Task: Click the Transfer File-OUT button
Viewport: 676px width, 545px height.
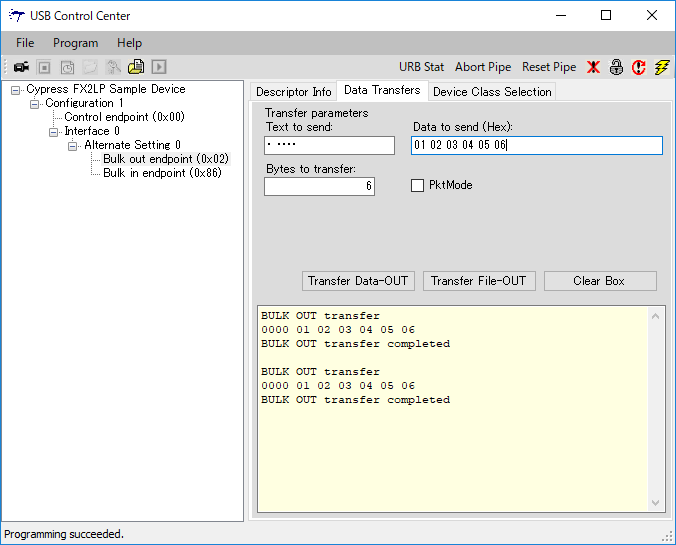Action: 479,281
